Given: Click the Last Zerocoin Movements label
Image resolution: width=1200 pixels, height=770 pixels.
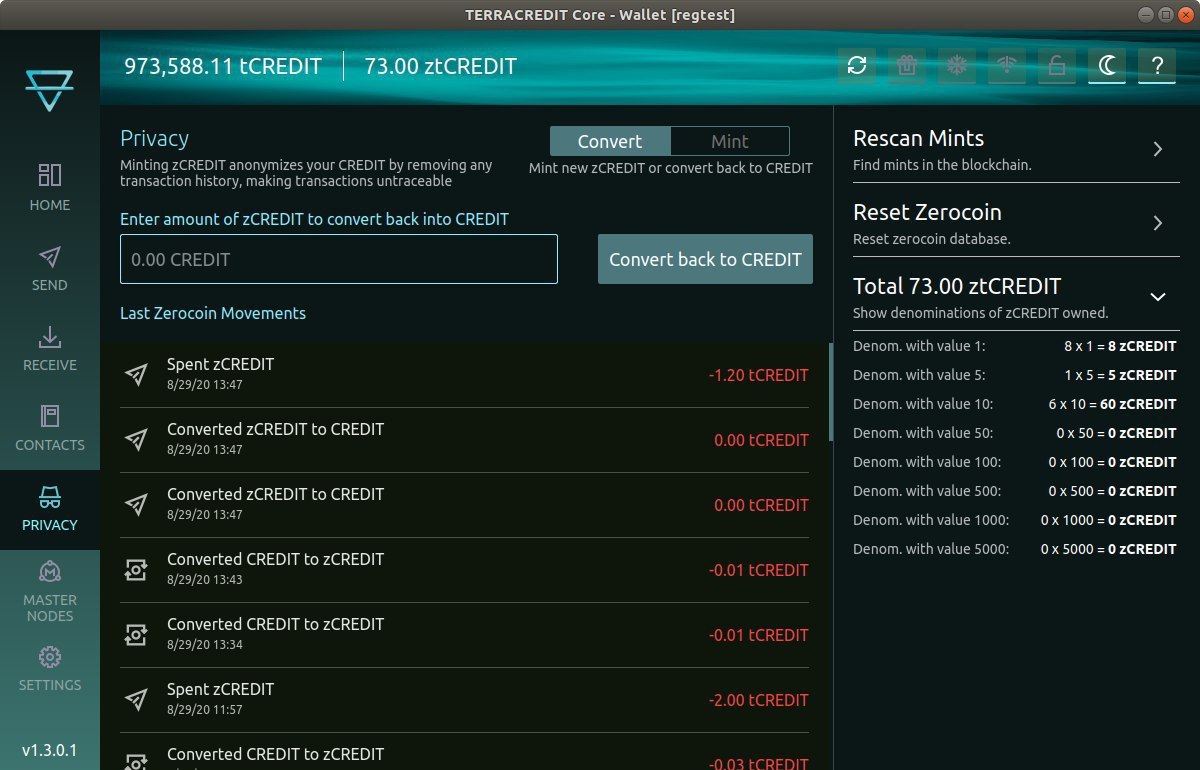Looking at the screenshot, I should [213, 313].
